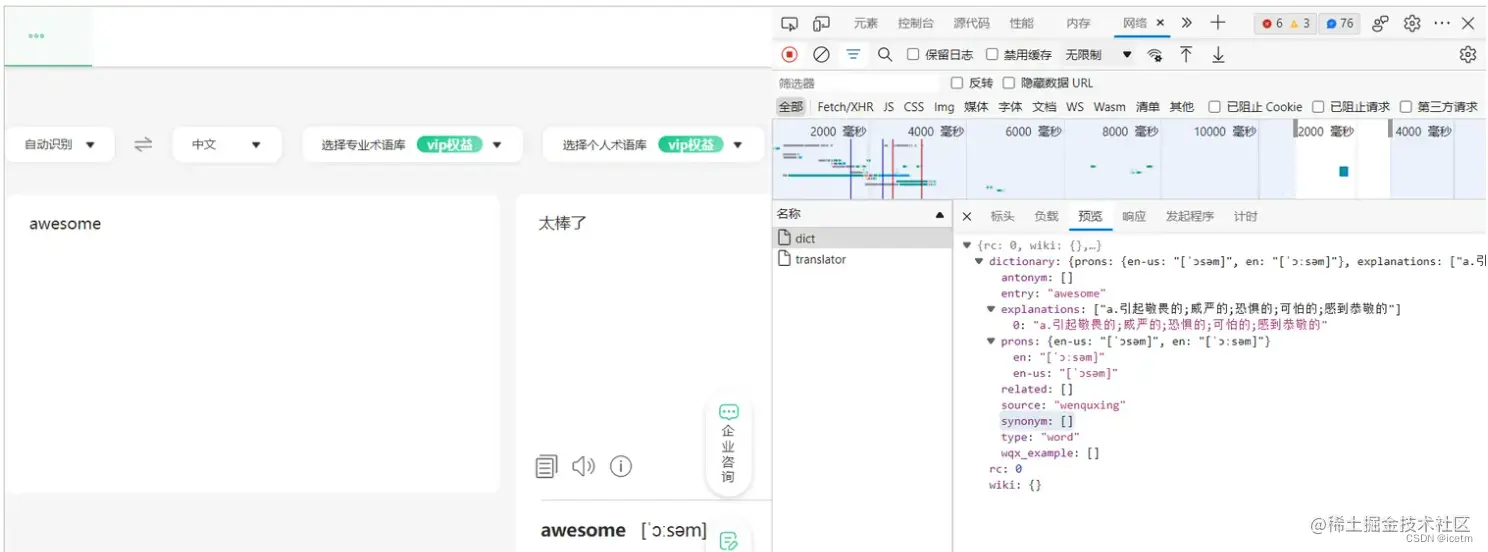Open 标头 request detail tab
Image resolution: width=1488 pixels, height=552 pixels.
click(x=1002, y=217)
